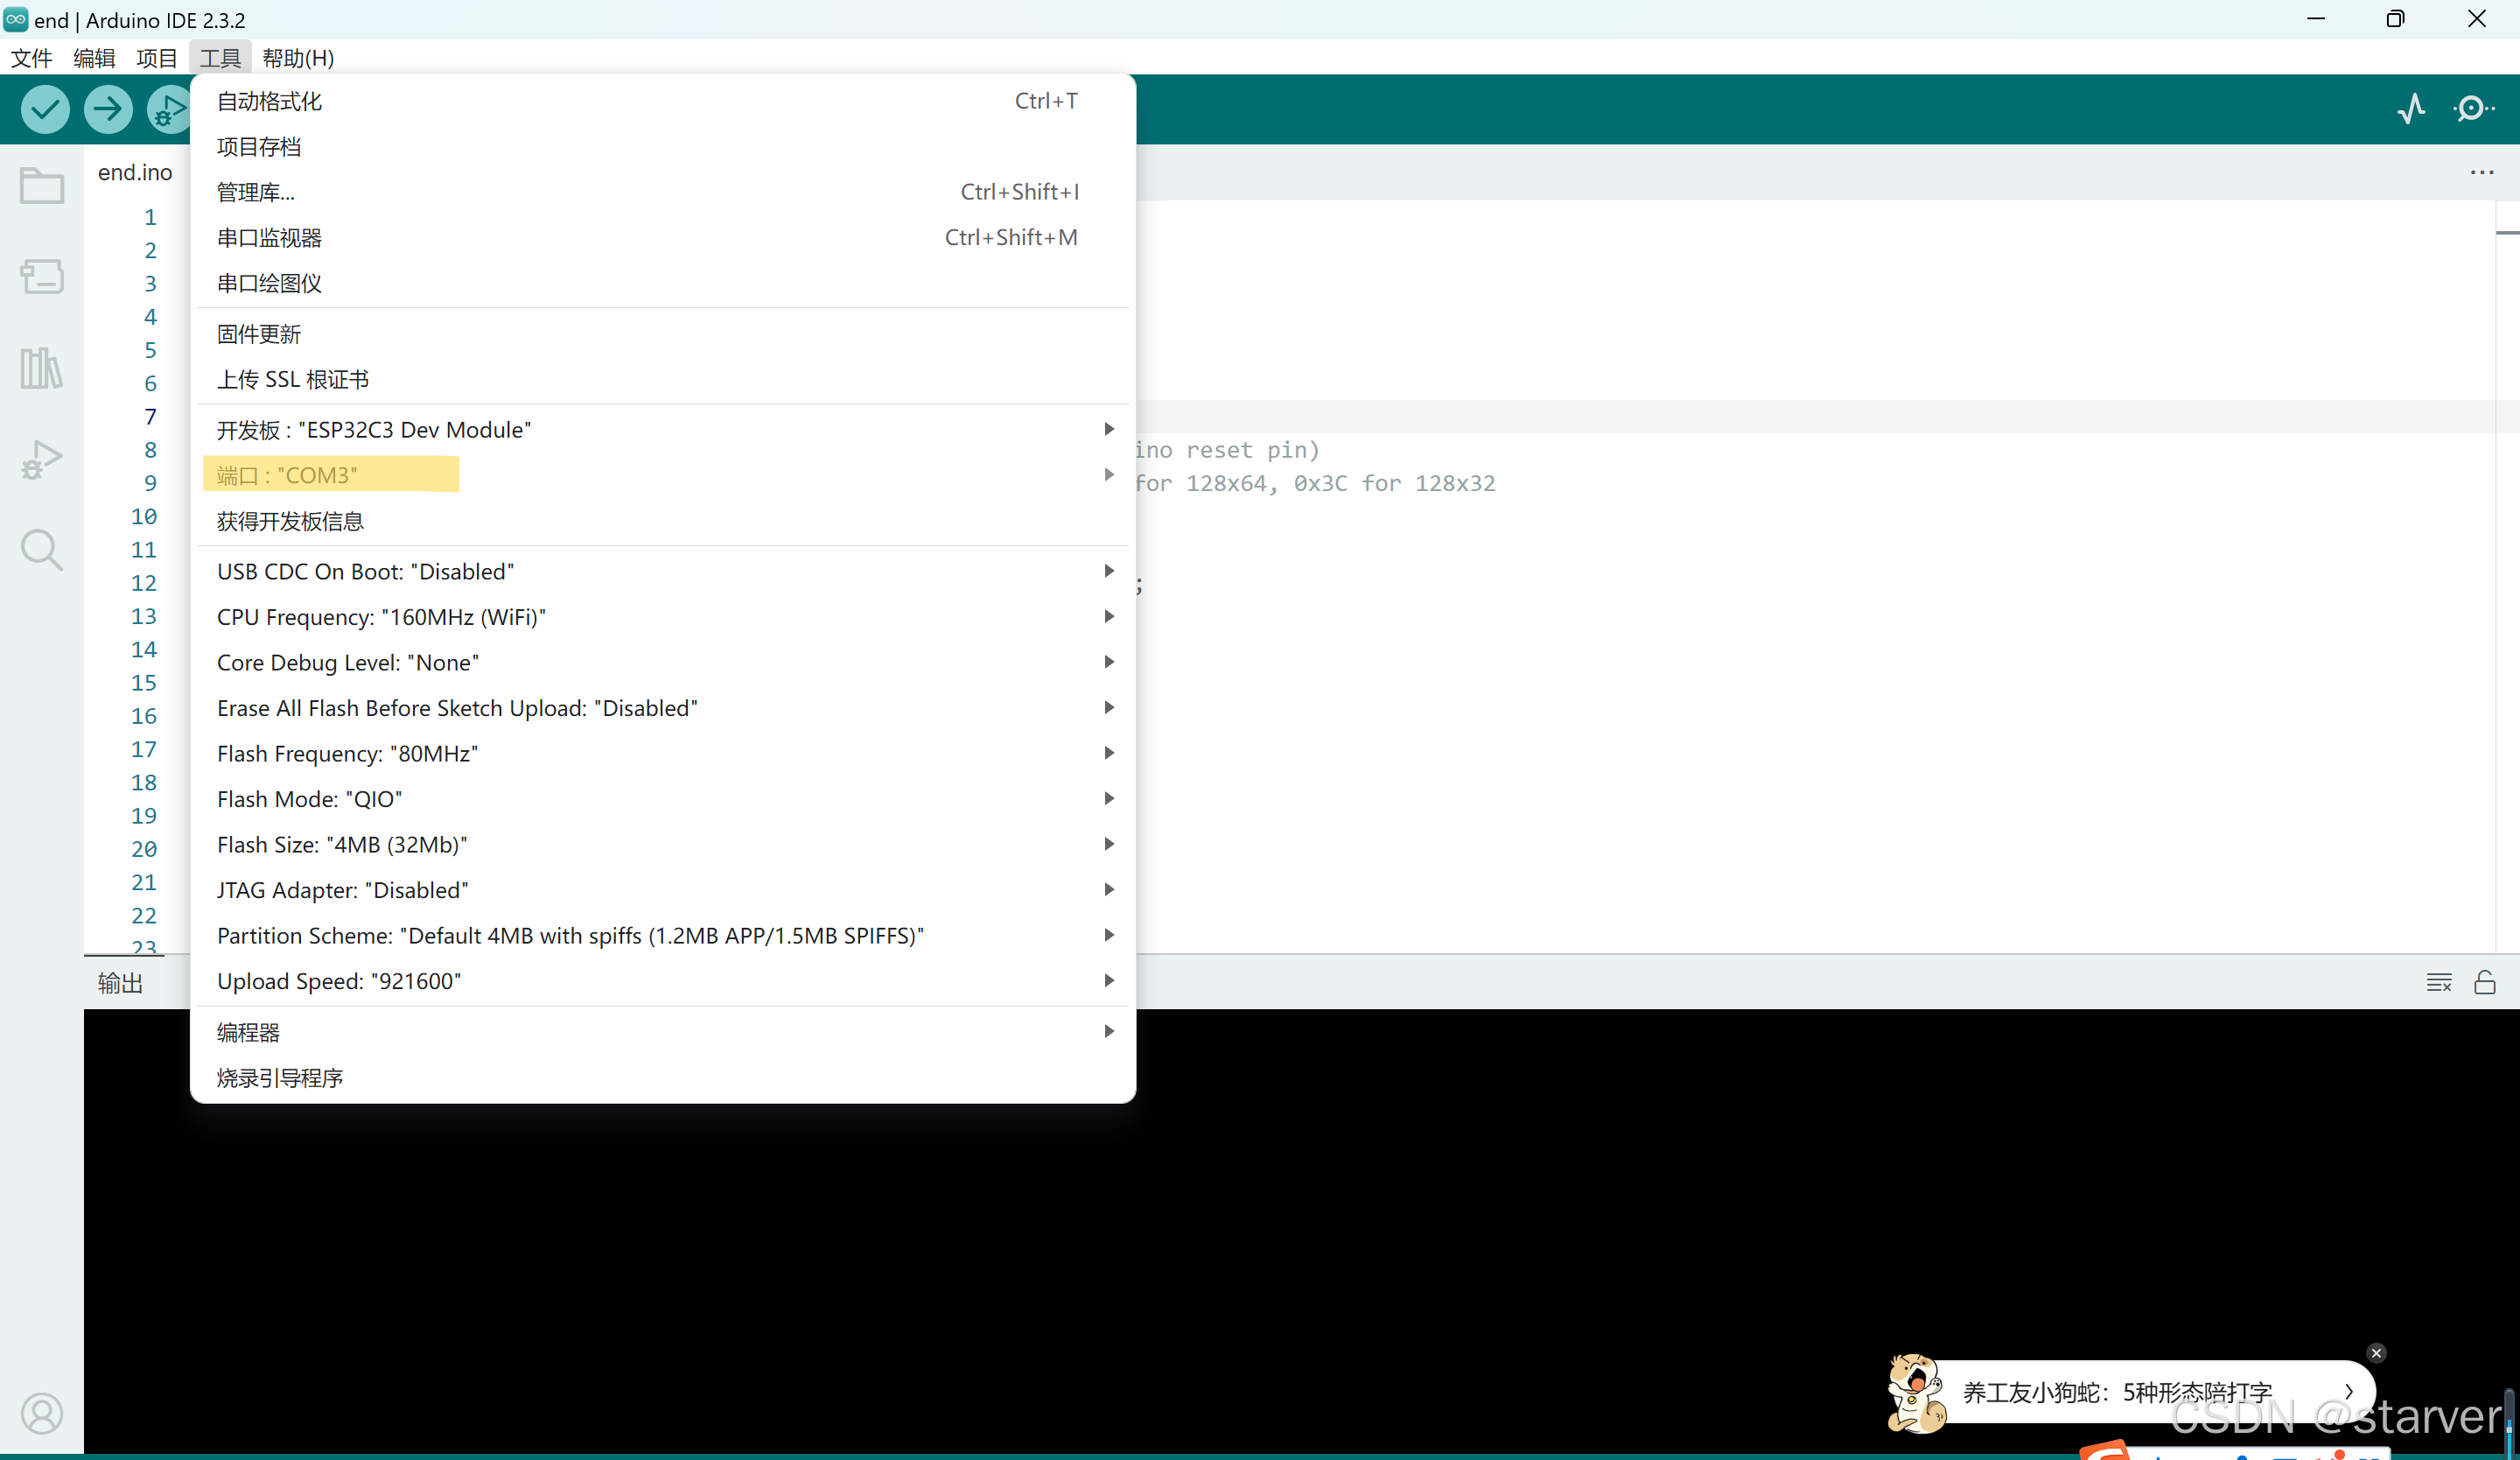Click line number 10 in the gutter
The height and width of the screenshot is (1460, 2520).
point(144,516)
